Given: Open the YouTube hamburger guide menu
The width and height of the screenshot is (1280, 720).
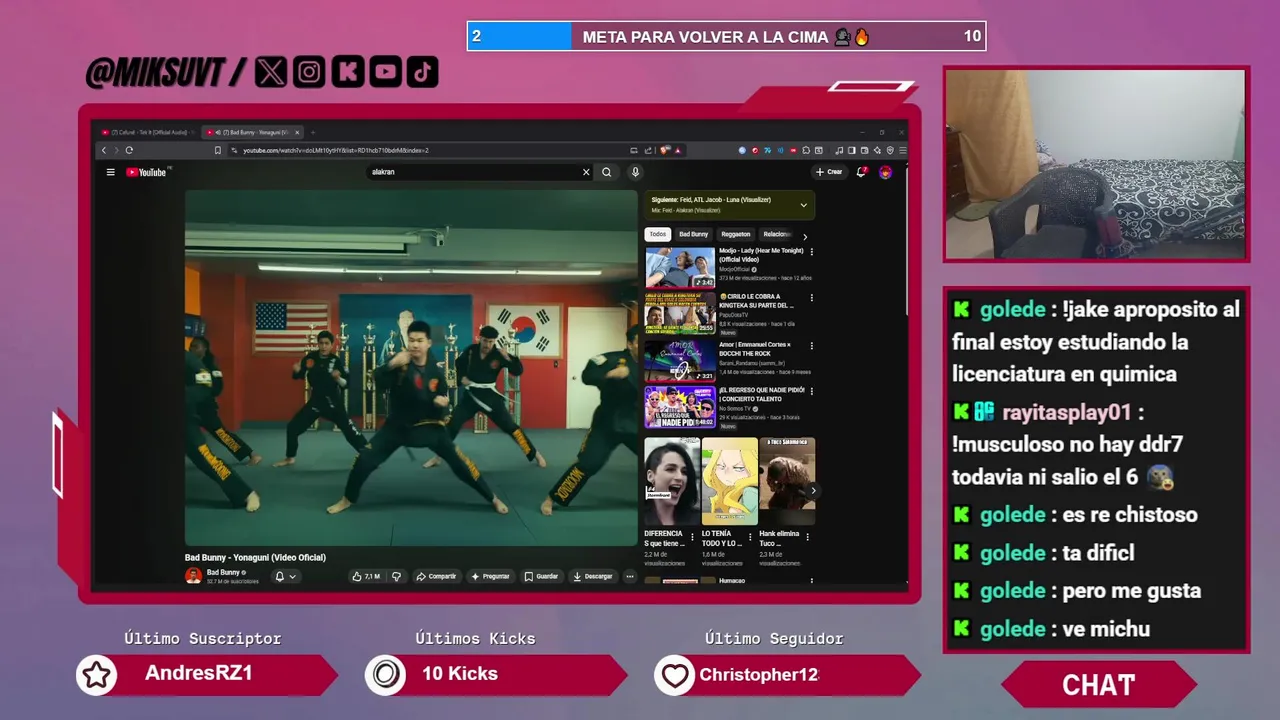Looking at the screenshot, I should pos(111,172).
